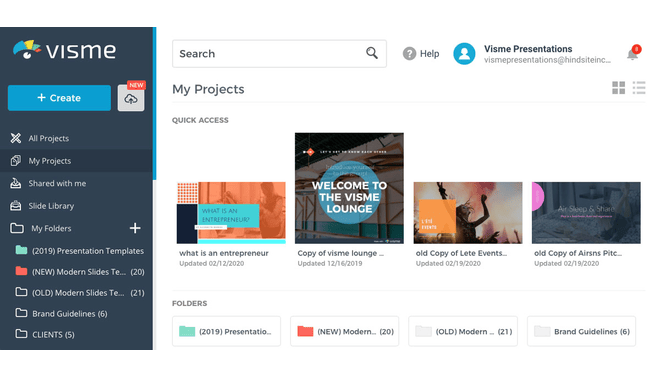Open (NEW) Modern... (20) folder card
The image size is (660, 377).
pos(345,332)
